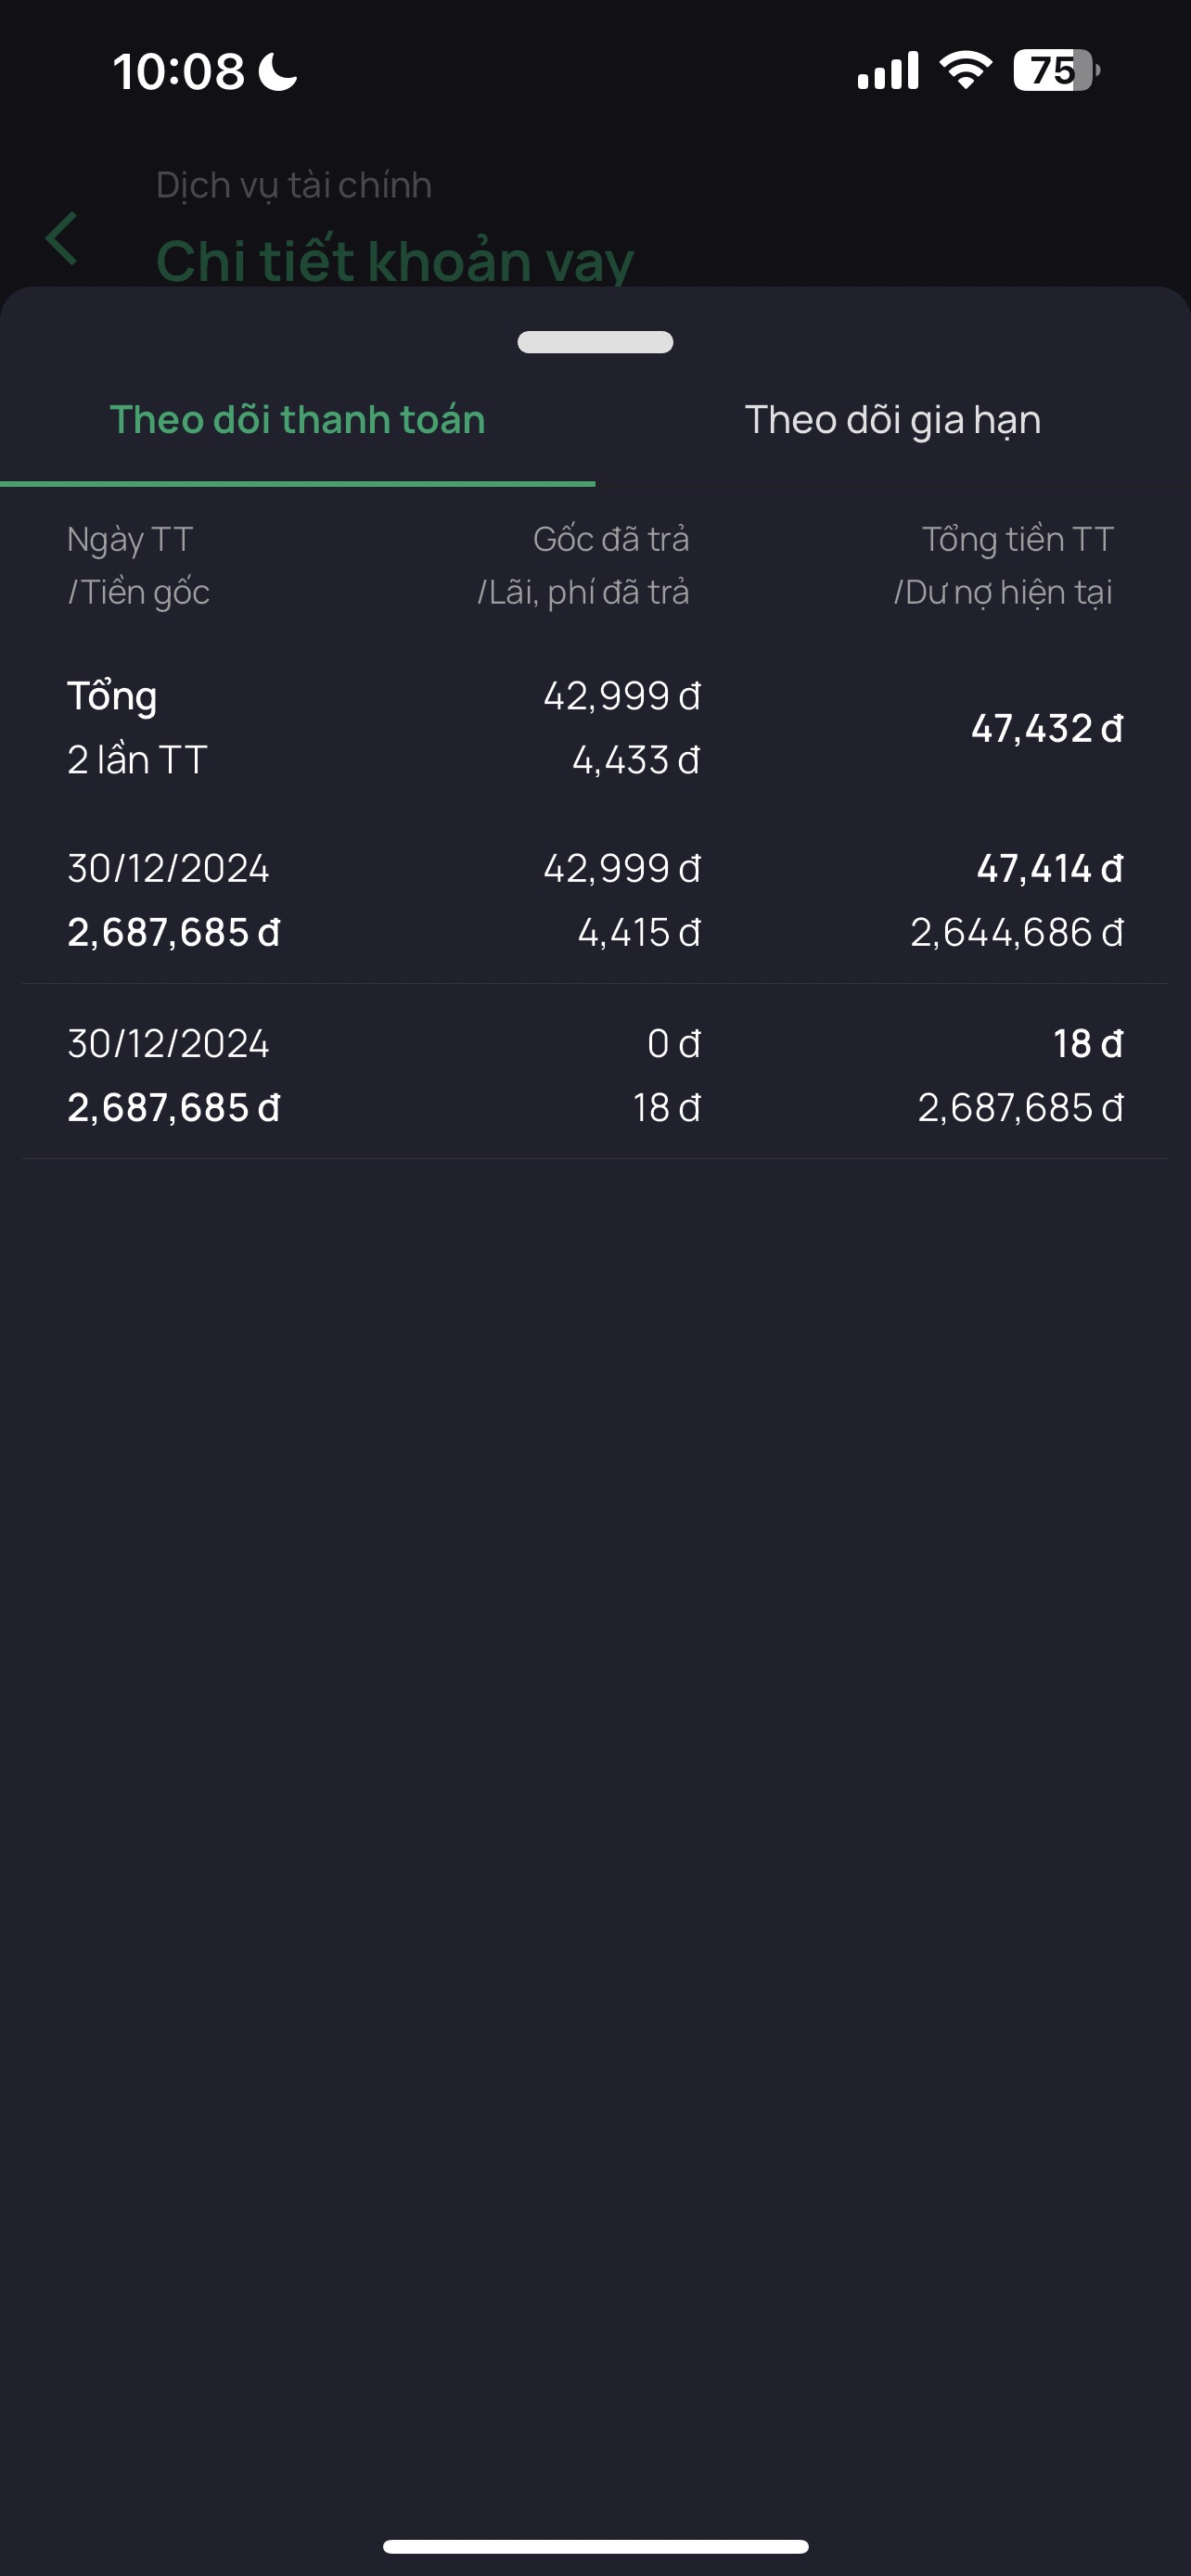Tap the battery level indicator

1055,71
